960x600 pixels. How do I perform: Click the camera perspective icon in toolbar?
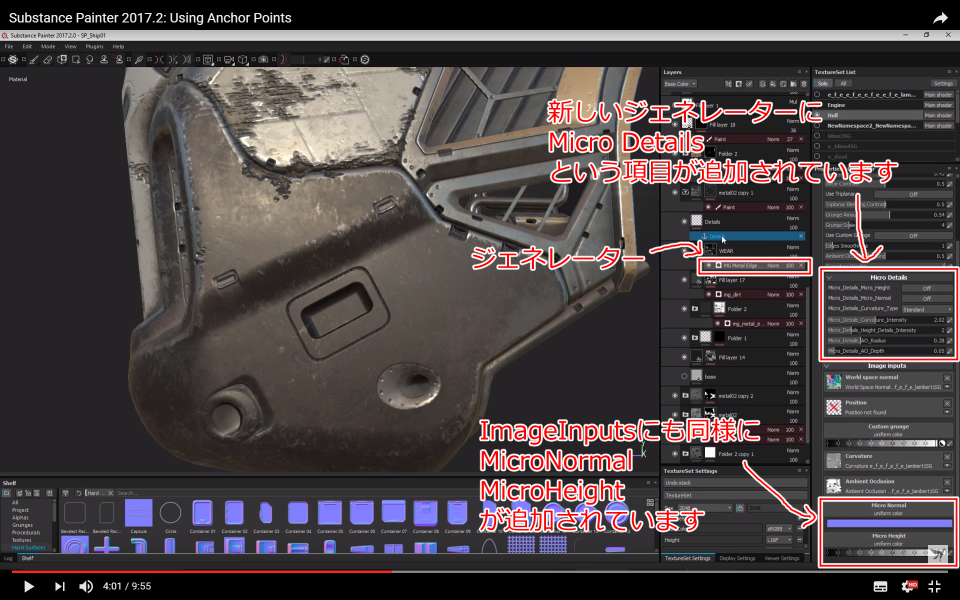[x=228, y=59]
